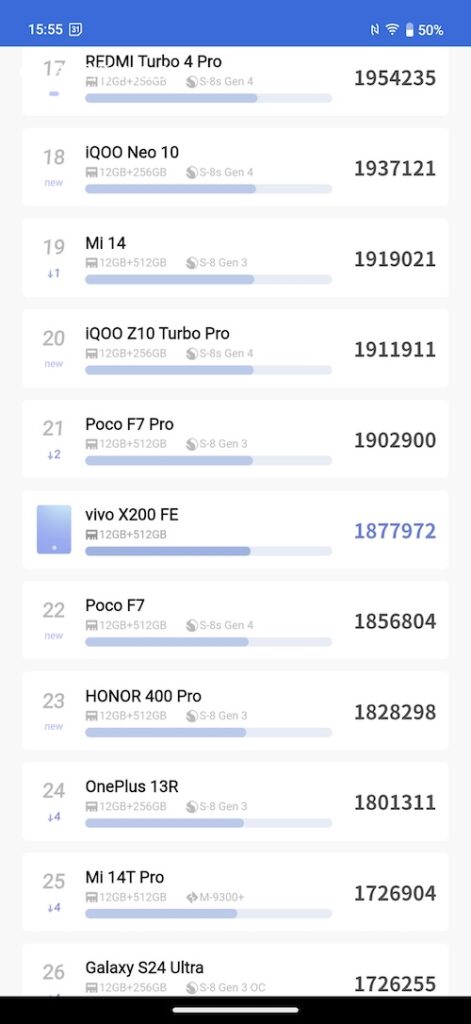471x1024 pixels.
Task: Tap the Snapdragon chip icon for Poco F7
Action: [192, 625]
